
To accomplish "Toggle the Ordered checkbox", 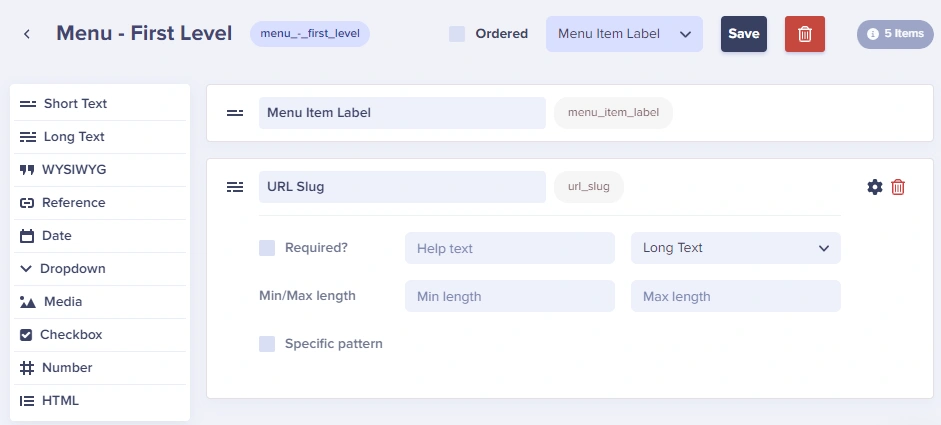I will pos(457,34).
